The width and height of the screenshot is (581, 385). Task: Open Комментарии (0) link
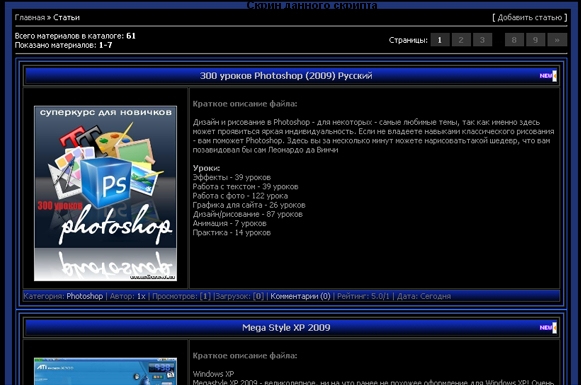pyautogui.click(x=300, y=296)
